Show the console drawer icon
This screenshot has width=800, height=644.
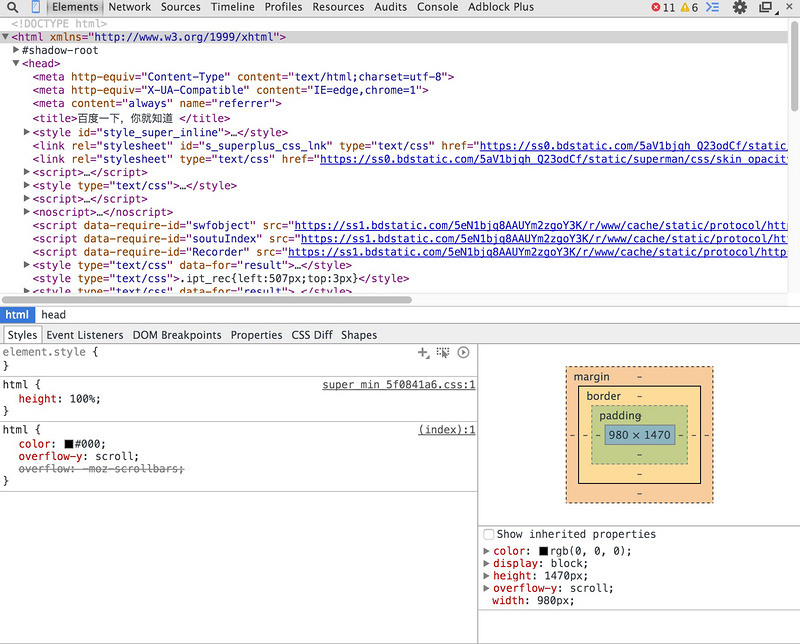(712, 7)
